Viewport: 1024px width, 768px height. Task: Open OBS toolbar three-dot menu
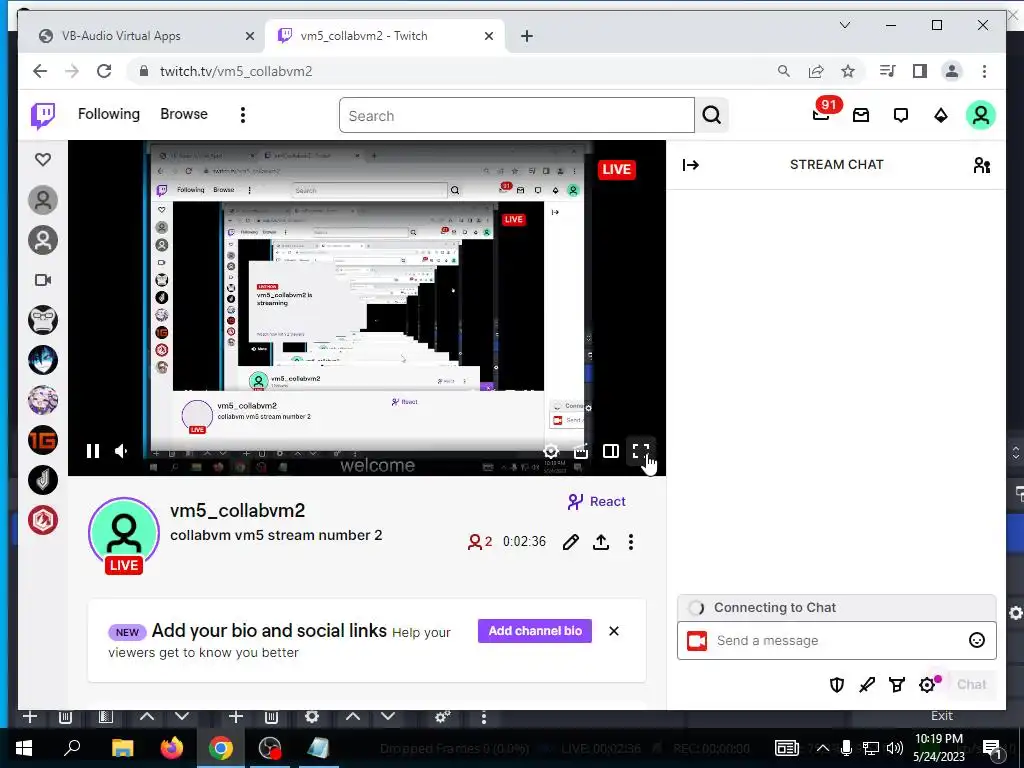pyautogui.click(x=483, y=717)
